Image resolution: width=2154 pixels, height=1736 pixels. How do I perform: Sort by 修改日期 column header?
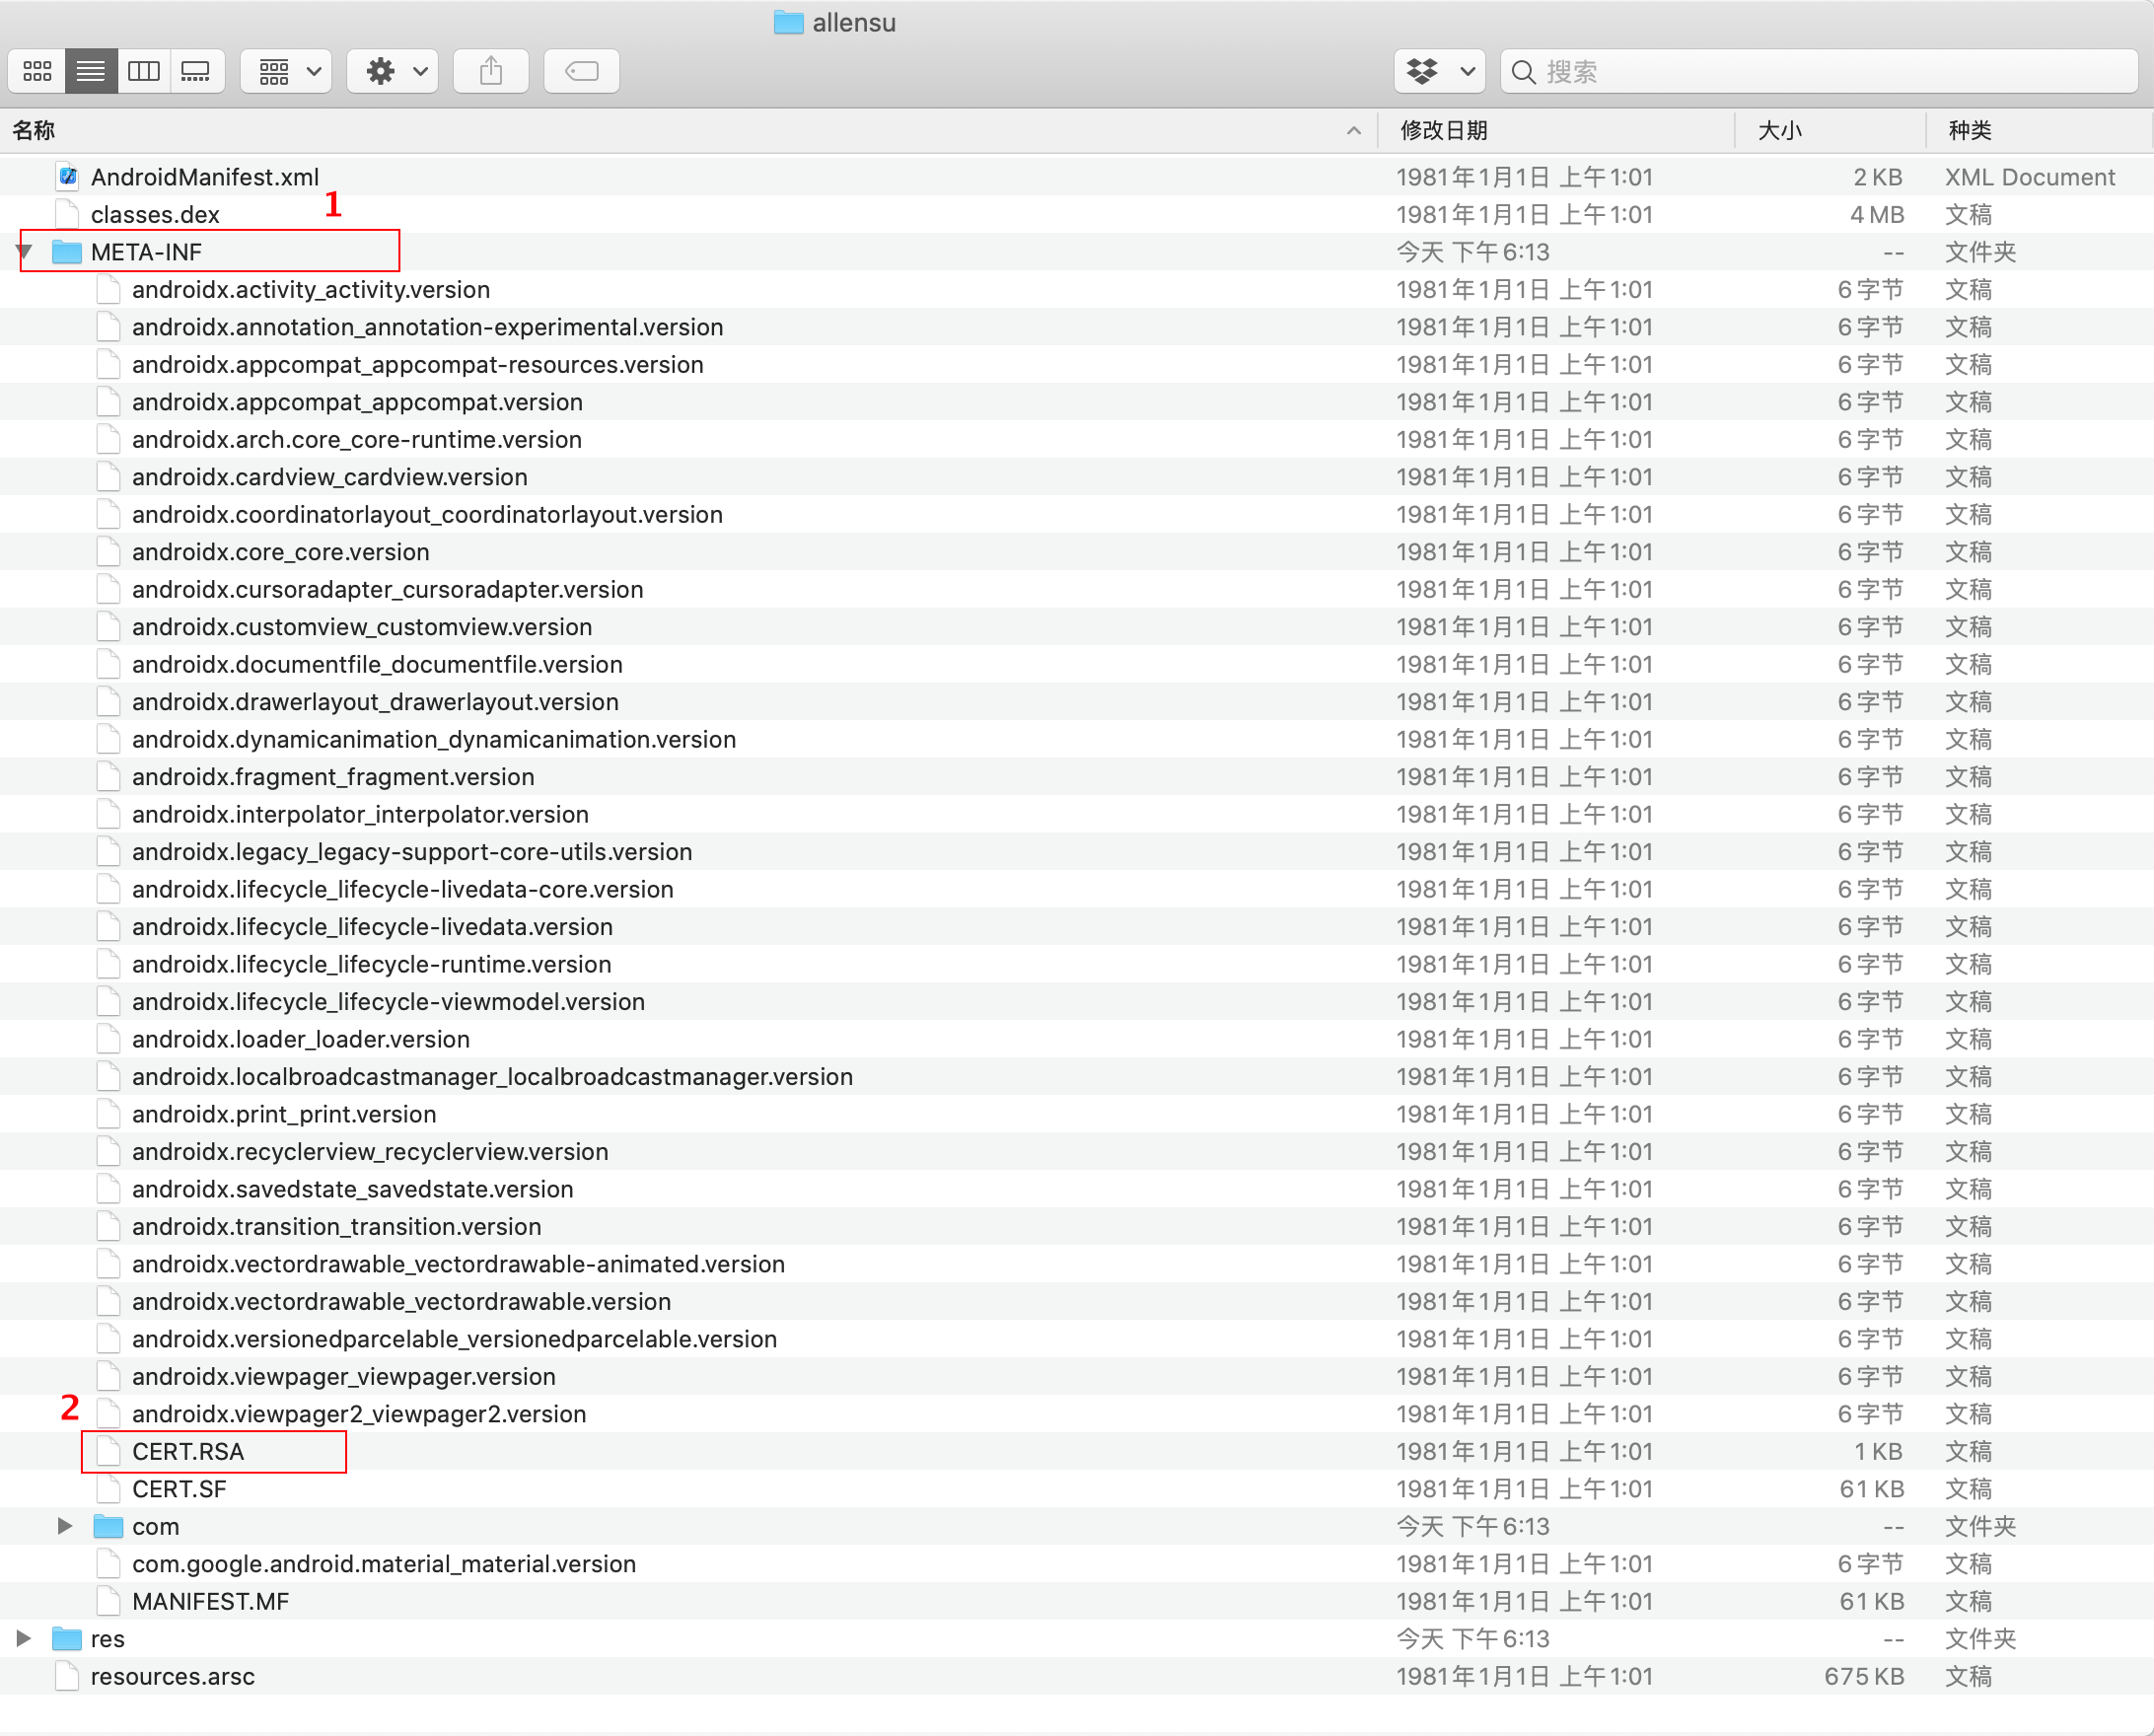click(1443, 130)
